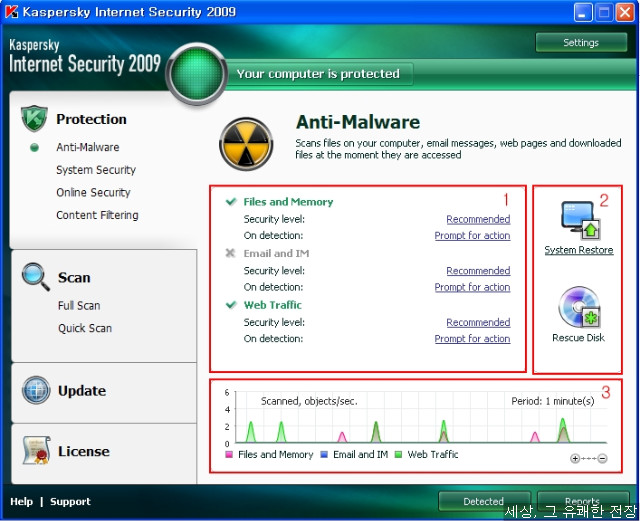Click the blue Email and IM legend swatch

324,454
